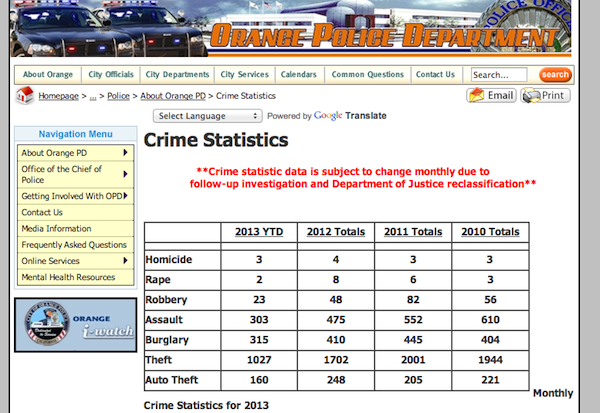This screenshot has width=600, height=413.
Task: Open Frequently Asked Questions link
Action: click(74, 244)
